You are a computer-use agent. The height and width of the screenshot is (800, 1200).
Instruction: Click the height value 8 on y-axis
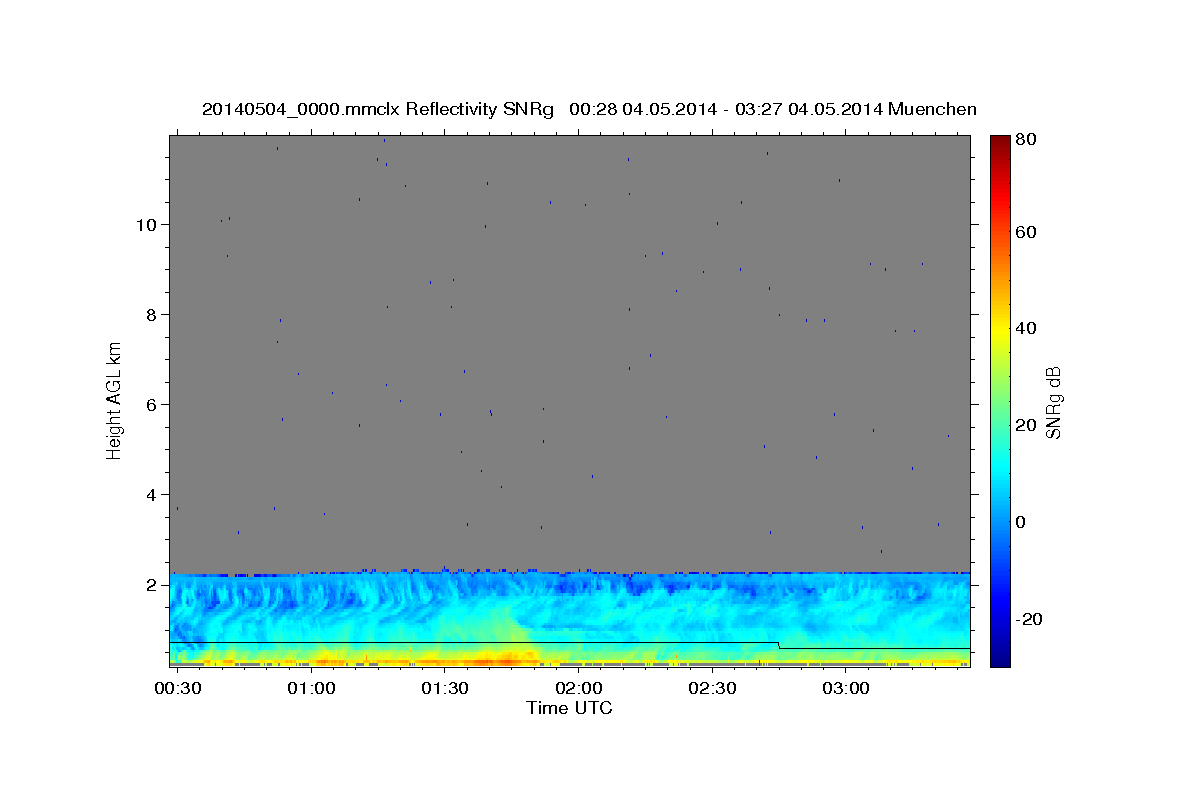[x=150, y=315]
